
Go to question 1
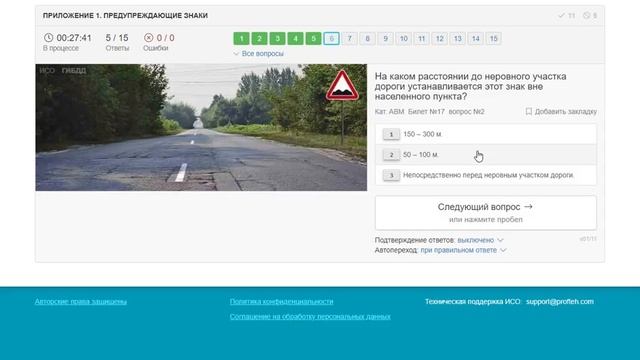241,38
